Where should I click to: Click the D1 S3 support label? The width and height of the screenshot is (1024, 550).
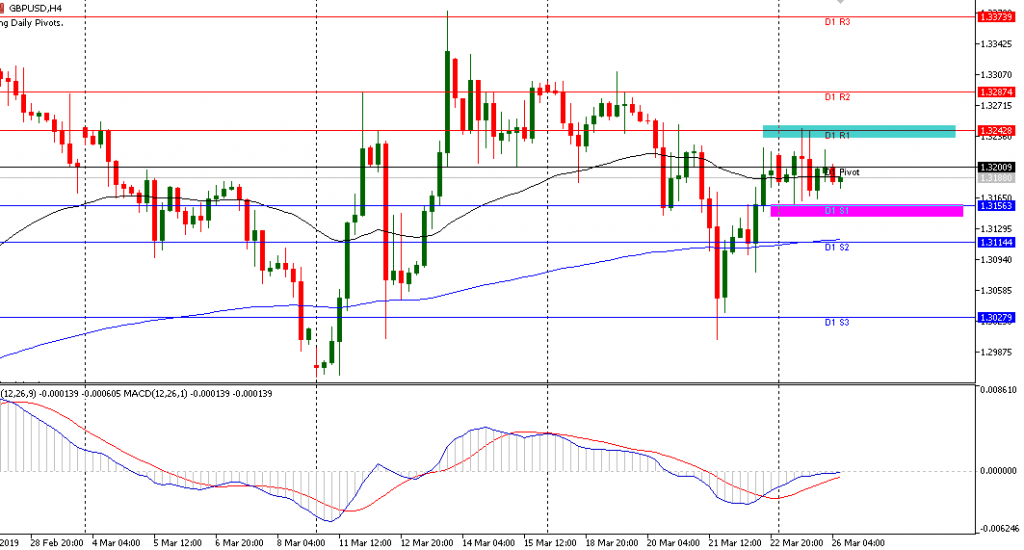pyautogui.click(x=837, y=323)
